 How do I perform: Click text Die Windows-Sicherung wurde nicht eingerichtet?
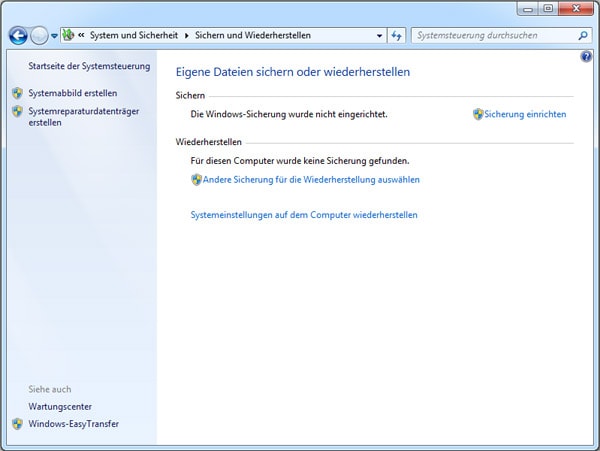click(289, 114)
